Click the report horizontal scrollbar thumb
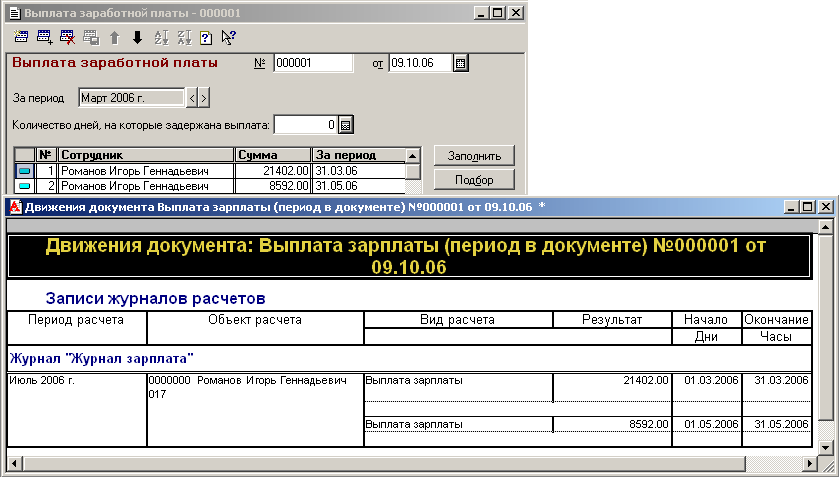This screenshot has height=477, width=839. click(x=384, y=464)
